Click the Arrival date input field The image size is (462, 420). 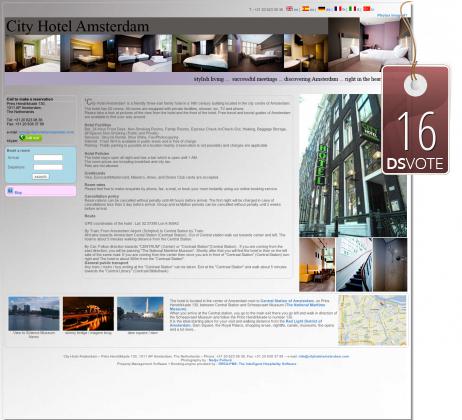48,157
